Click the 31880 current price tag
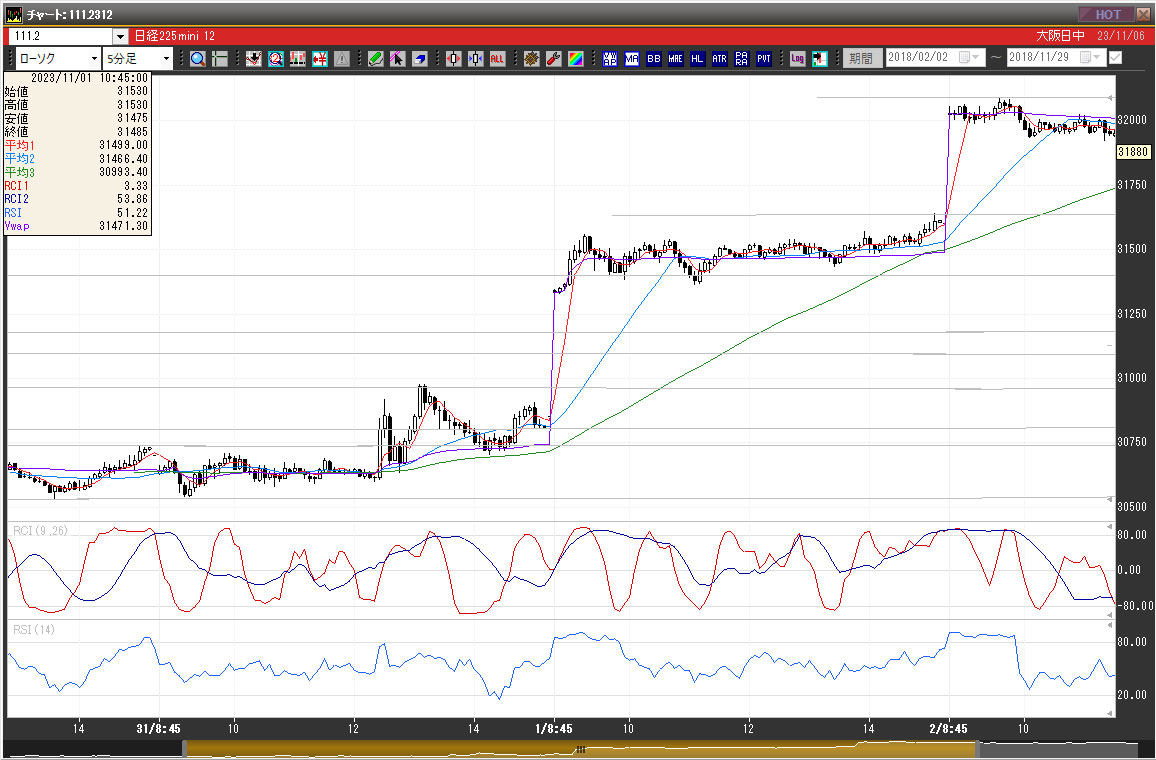 tap(1133, 152)
